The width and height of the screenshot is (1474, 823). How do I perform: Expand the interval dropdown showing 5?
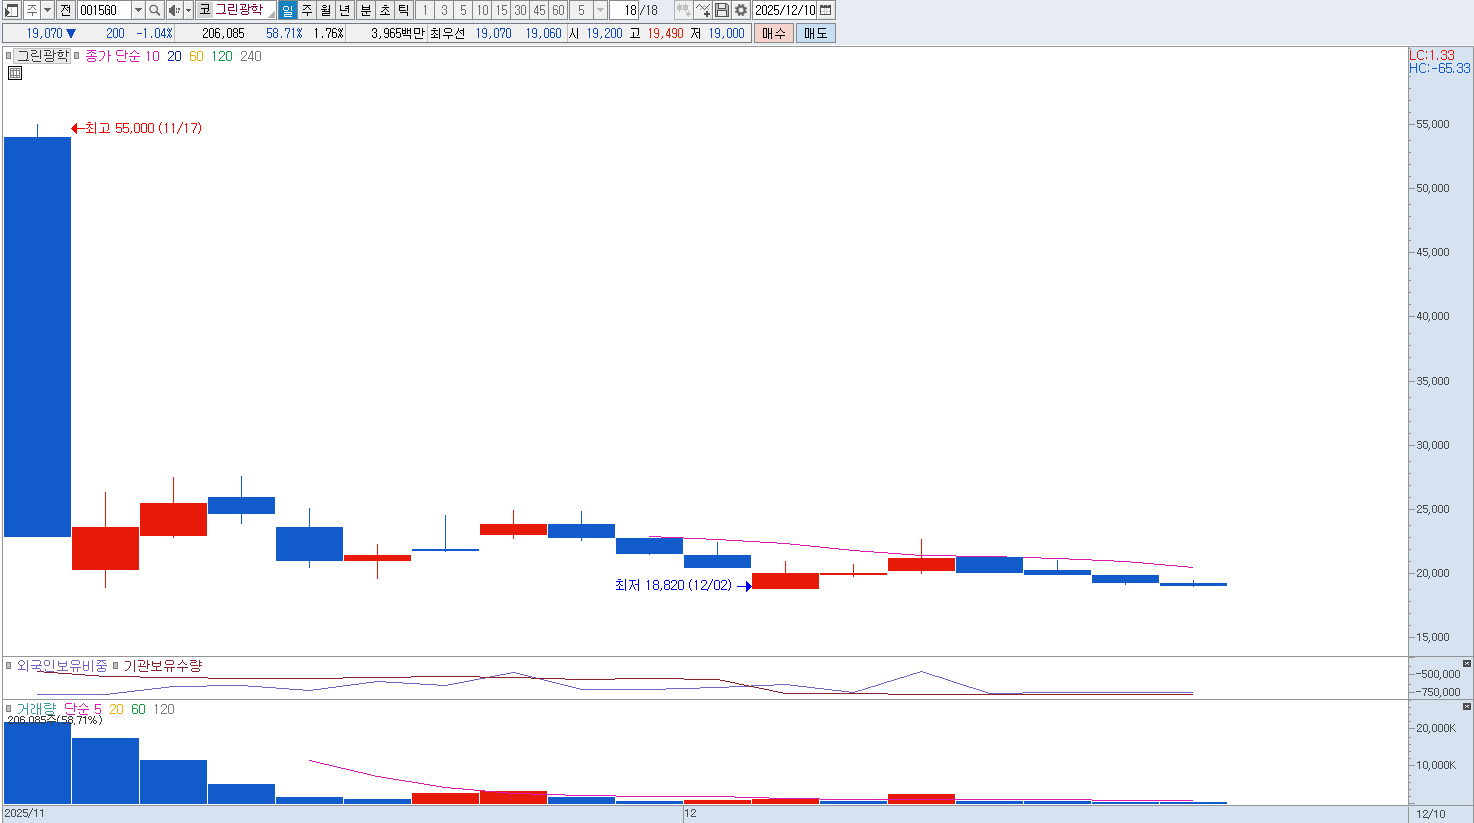[600, 10]
